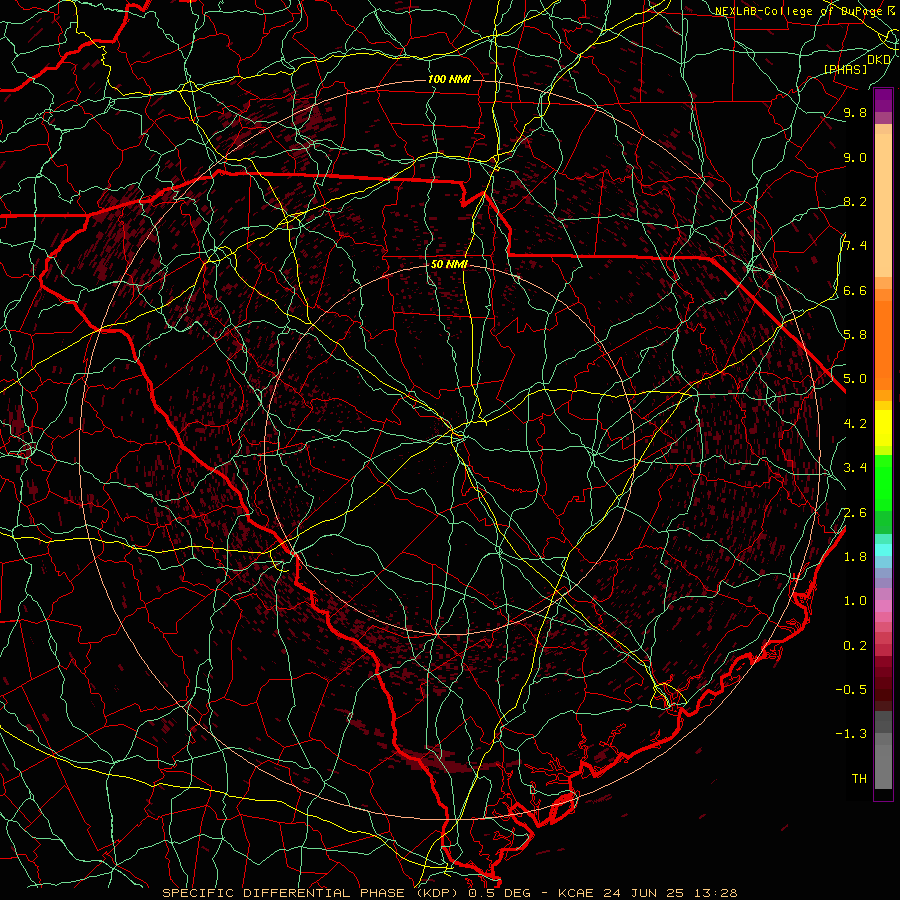Click the 2.6 value on the color scale

(855, 513)
